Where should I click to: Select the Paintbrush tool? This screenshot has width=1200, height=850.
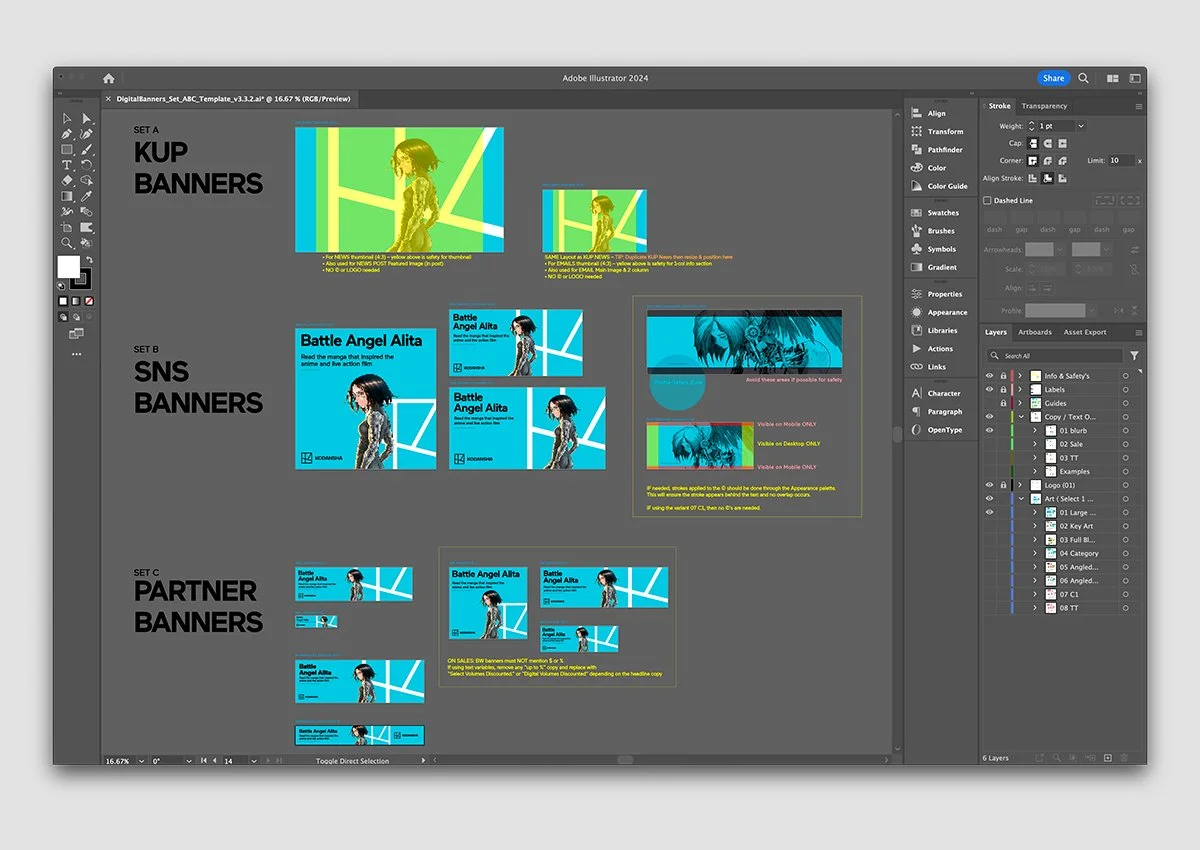(x=86, y=149)
